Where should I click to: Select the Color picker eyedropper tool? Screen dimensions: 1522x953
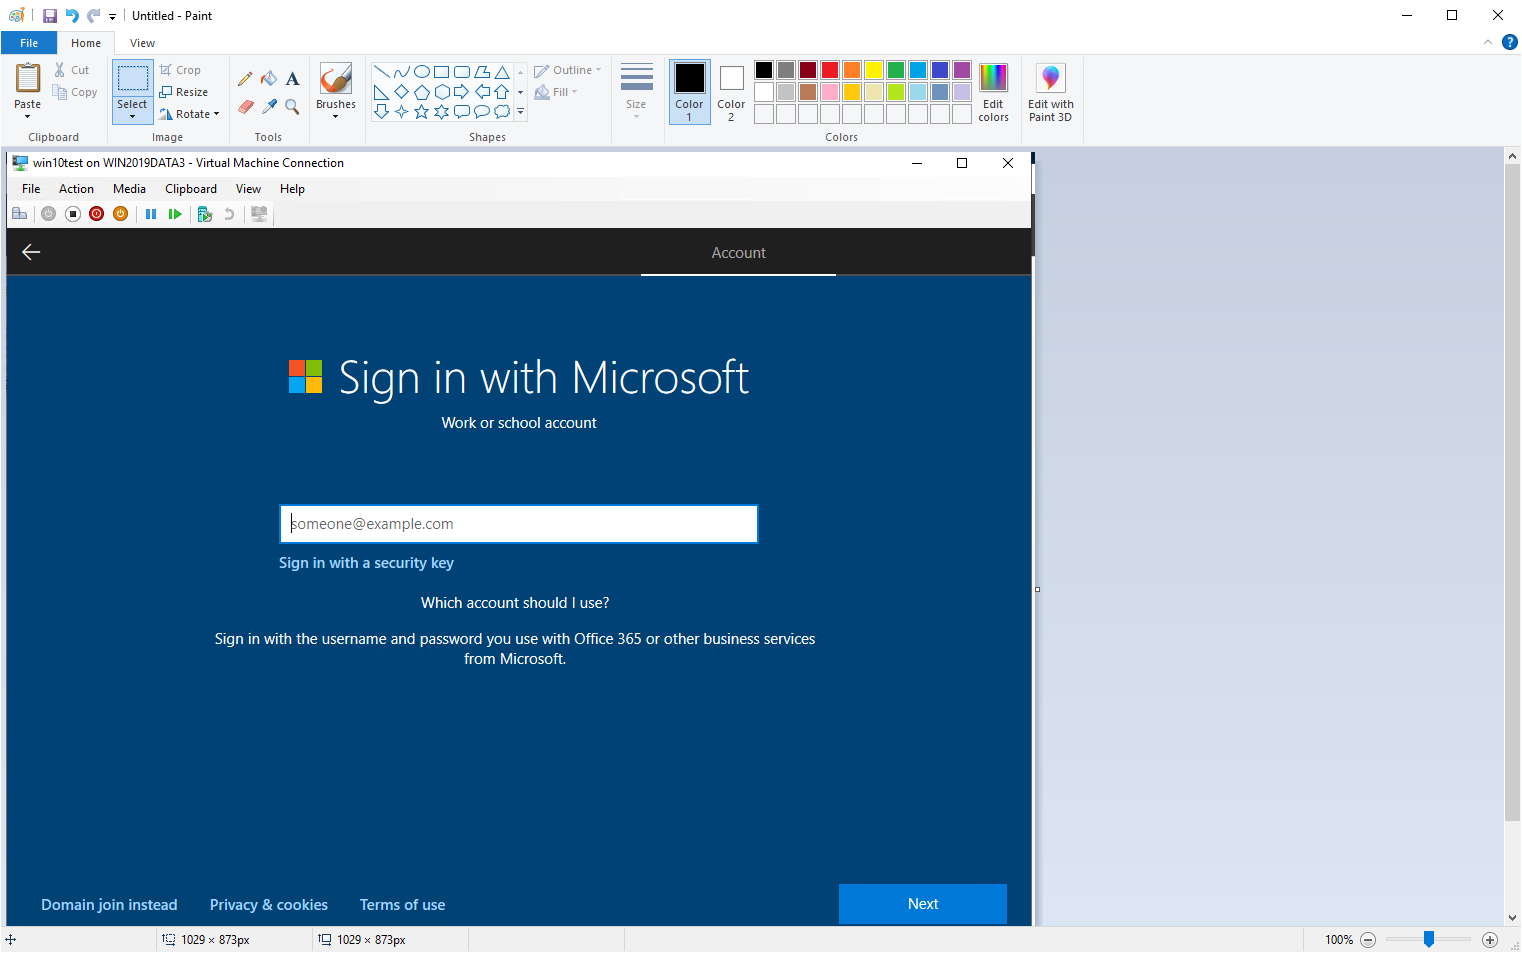click(x=269, y=106)
